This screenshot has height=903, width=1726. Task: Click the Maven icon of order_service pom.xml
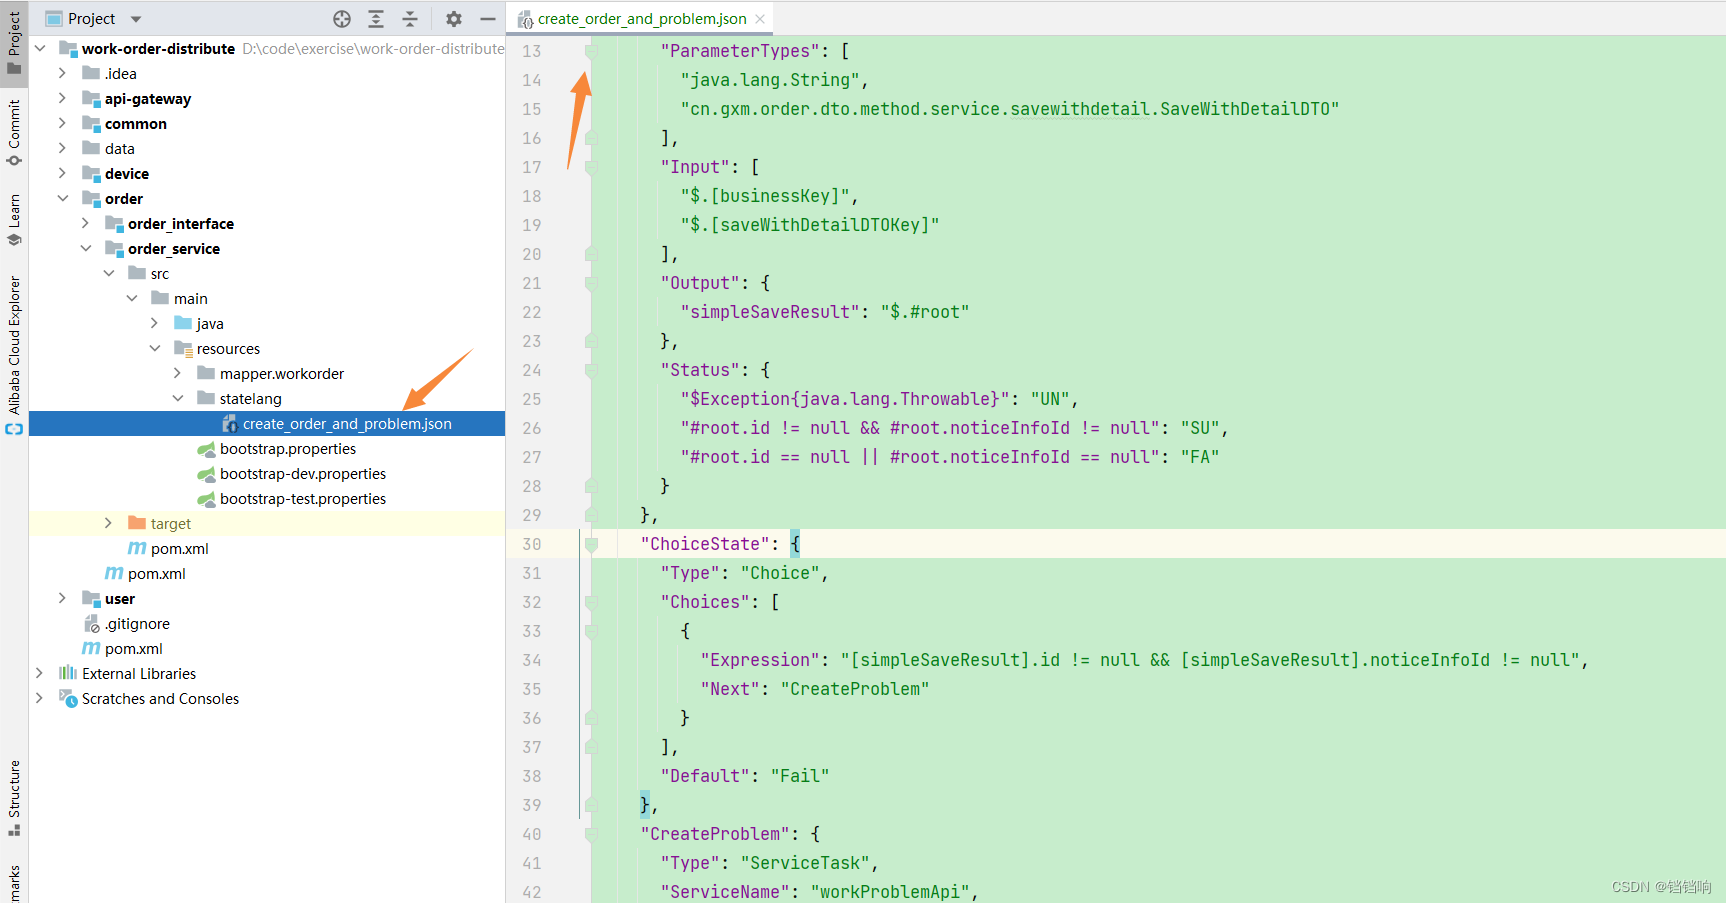[137, 548]
